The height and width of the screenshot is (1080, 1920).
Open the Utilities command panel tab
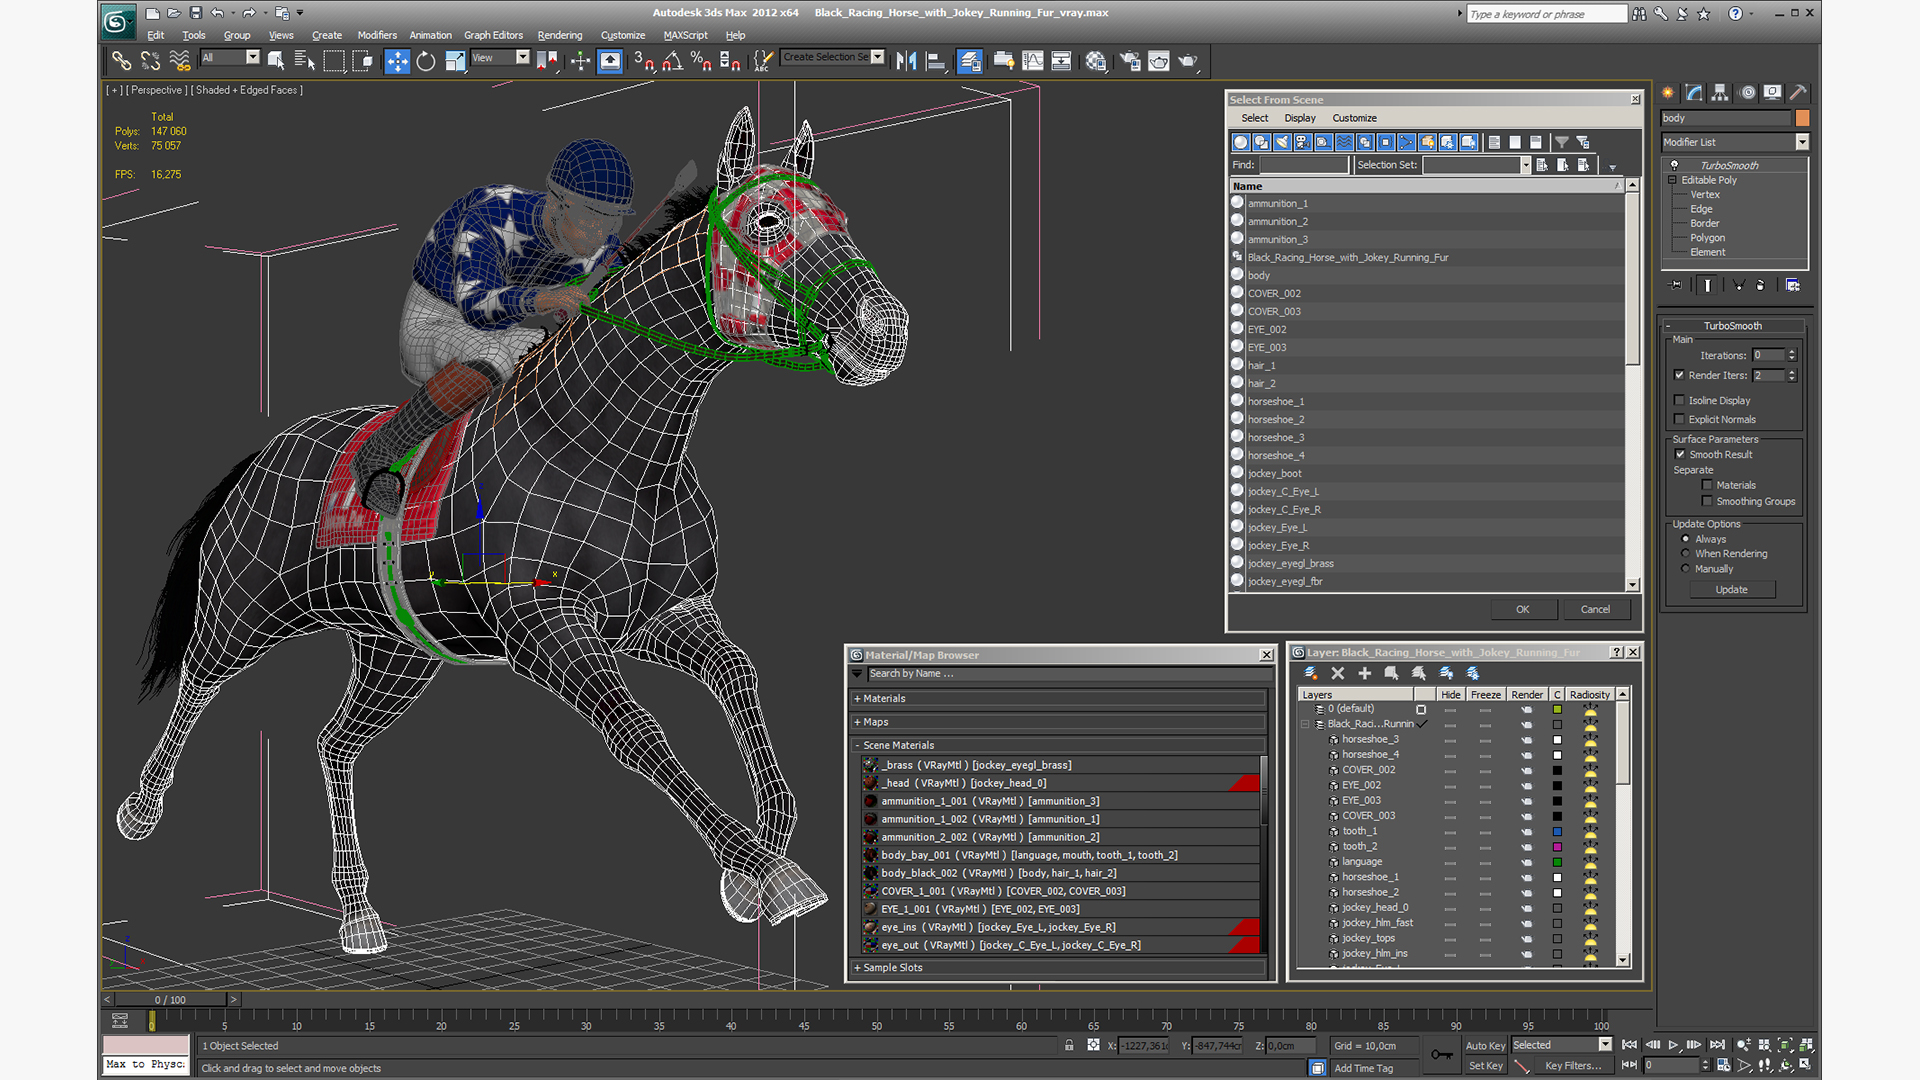click(x=1798, y=92)
